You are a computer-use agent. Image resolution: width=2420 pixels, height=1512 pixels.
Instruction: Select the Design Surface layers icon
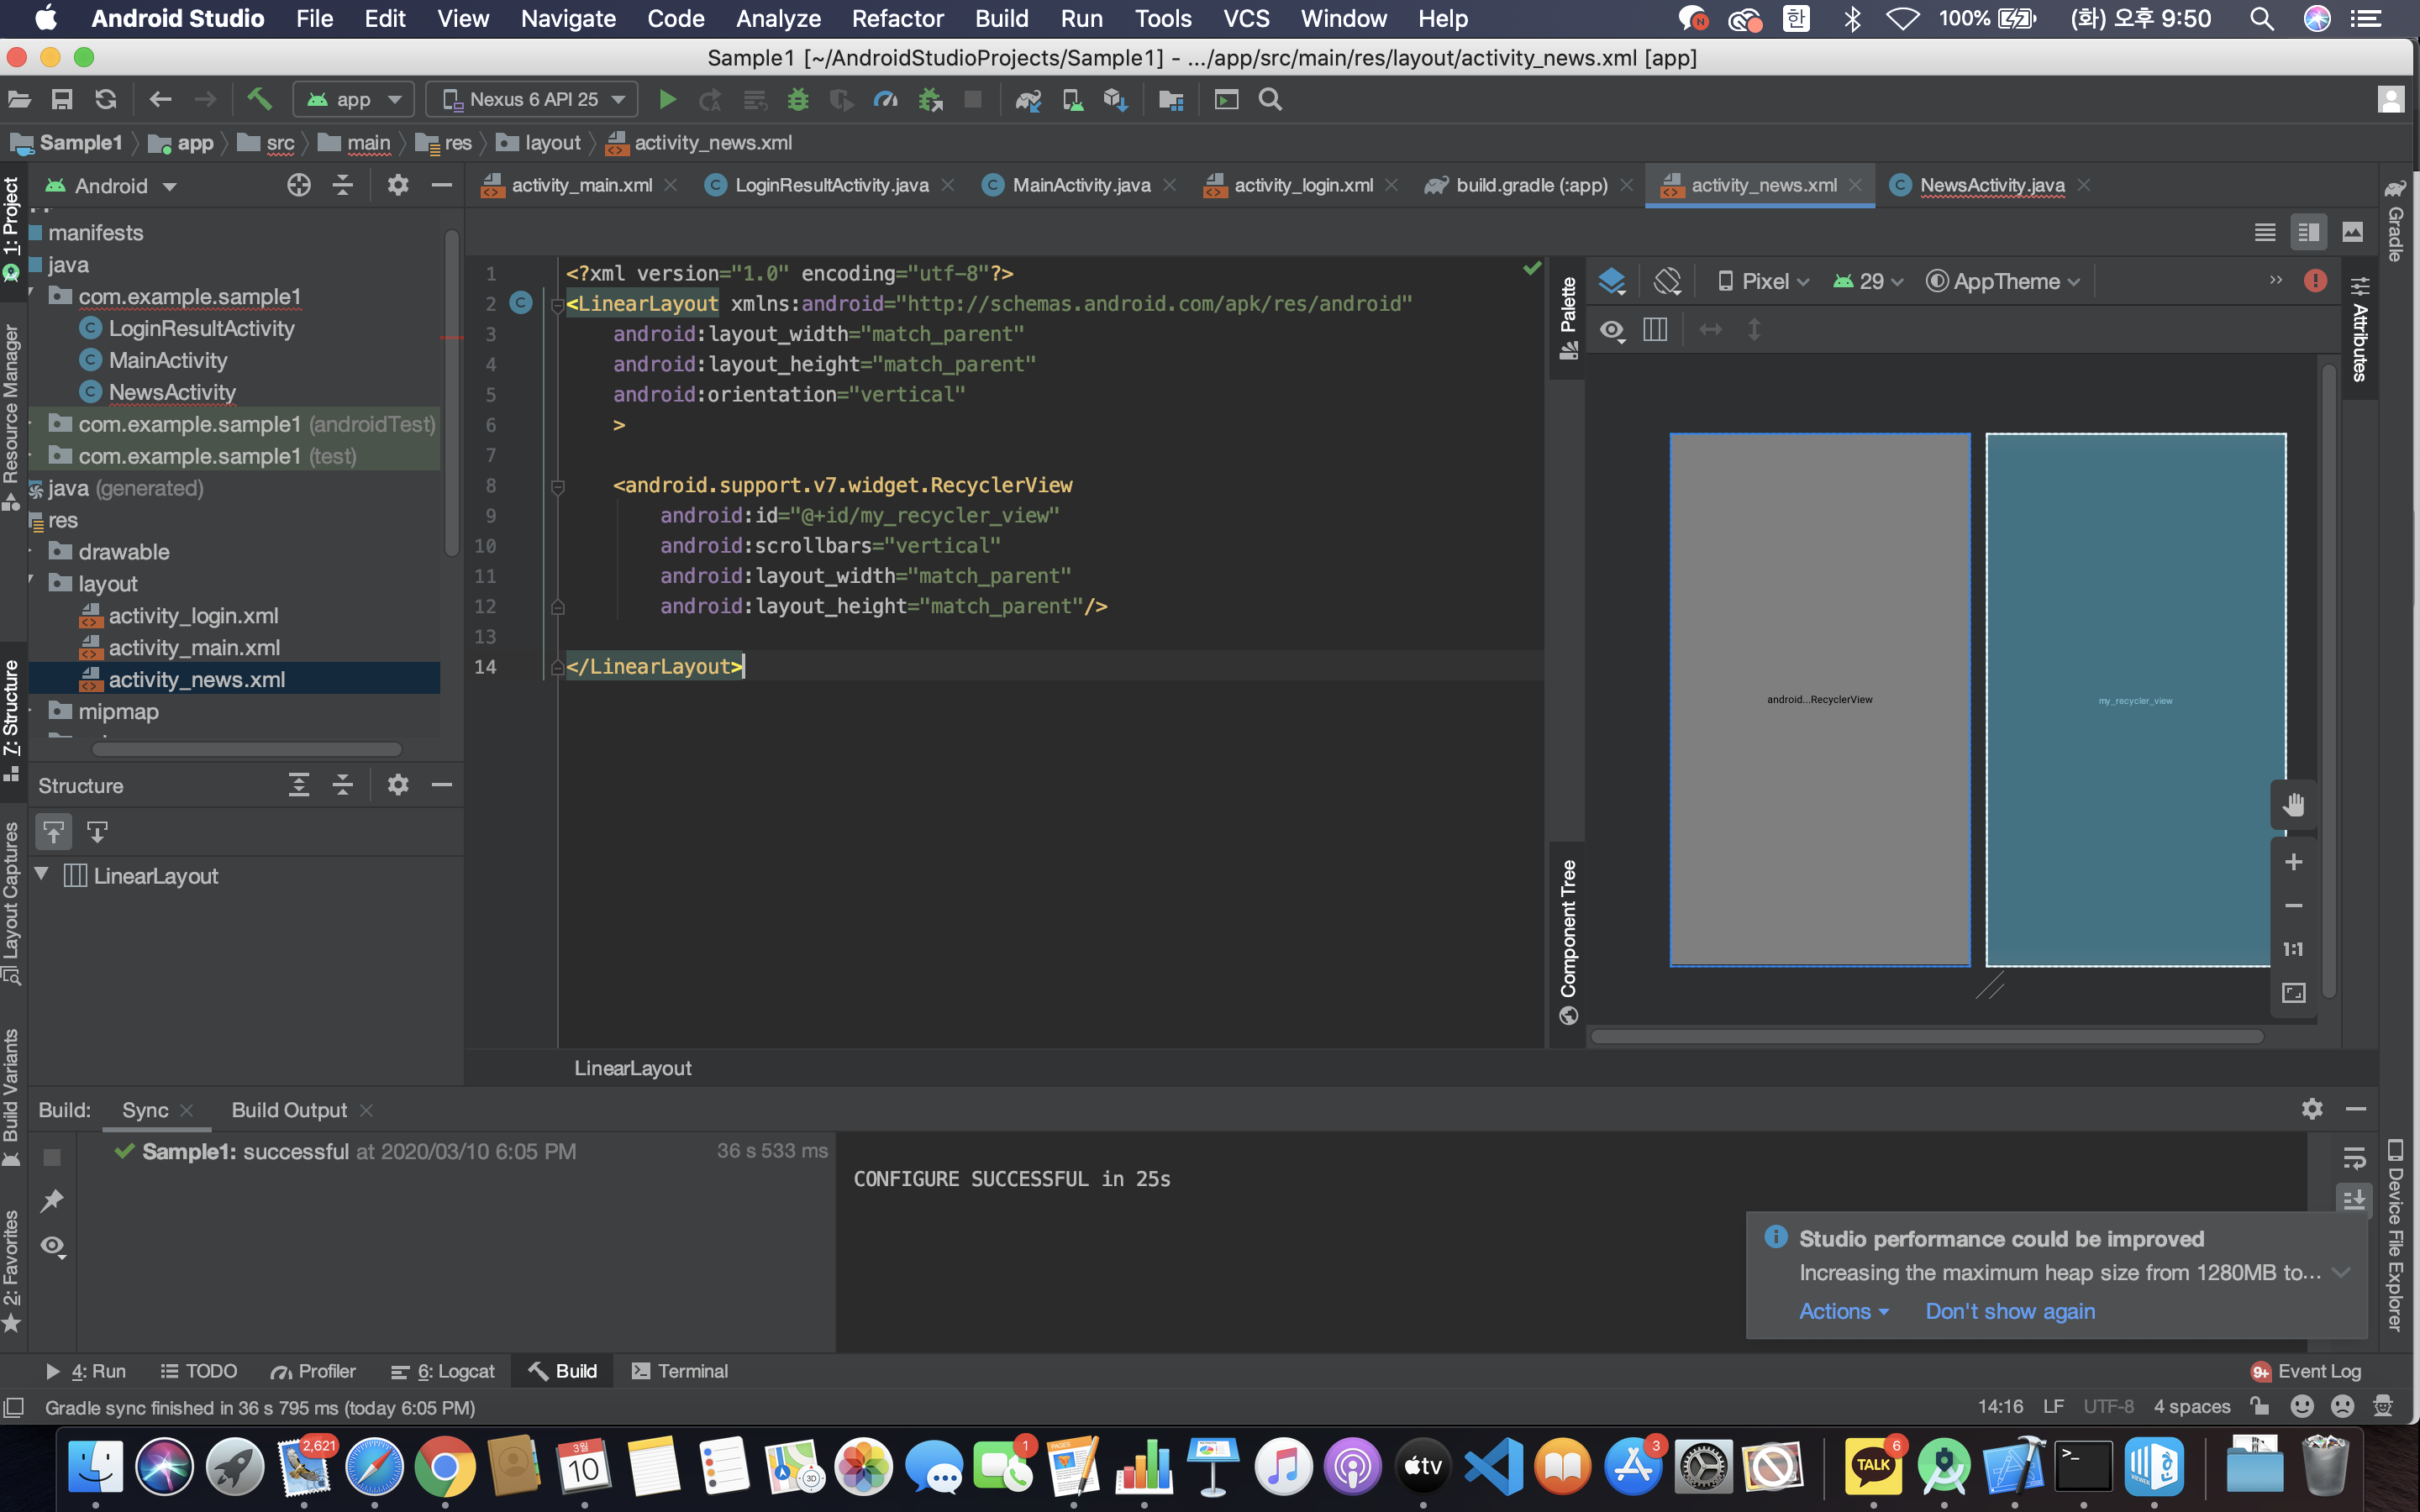click(1611, 282)
